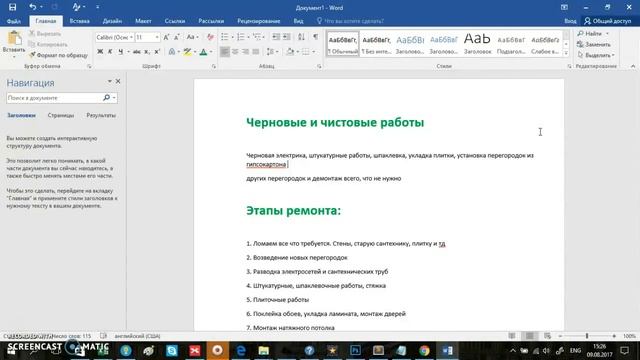
Task: Switch to the Рецензирование ribbon tab
Action: pyautogui.click(x=259, y=21)
